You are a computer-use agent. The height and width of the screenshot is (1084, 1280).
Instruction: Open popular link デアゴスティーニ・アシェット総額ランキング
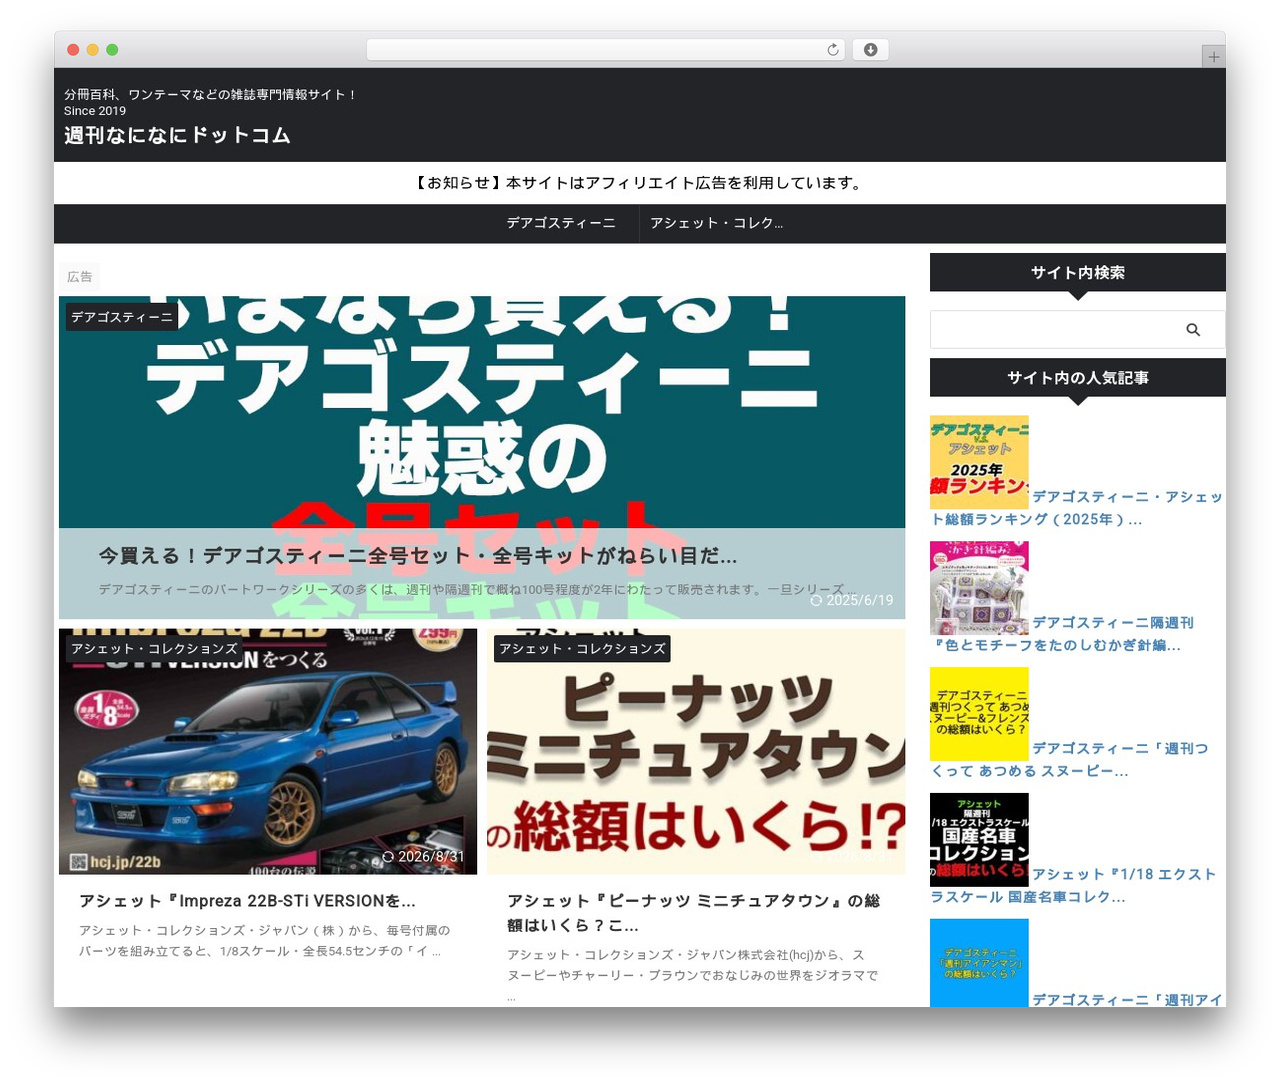point(1077,508)
